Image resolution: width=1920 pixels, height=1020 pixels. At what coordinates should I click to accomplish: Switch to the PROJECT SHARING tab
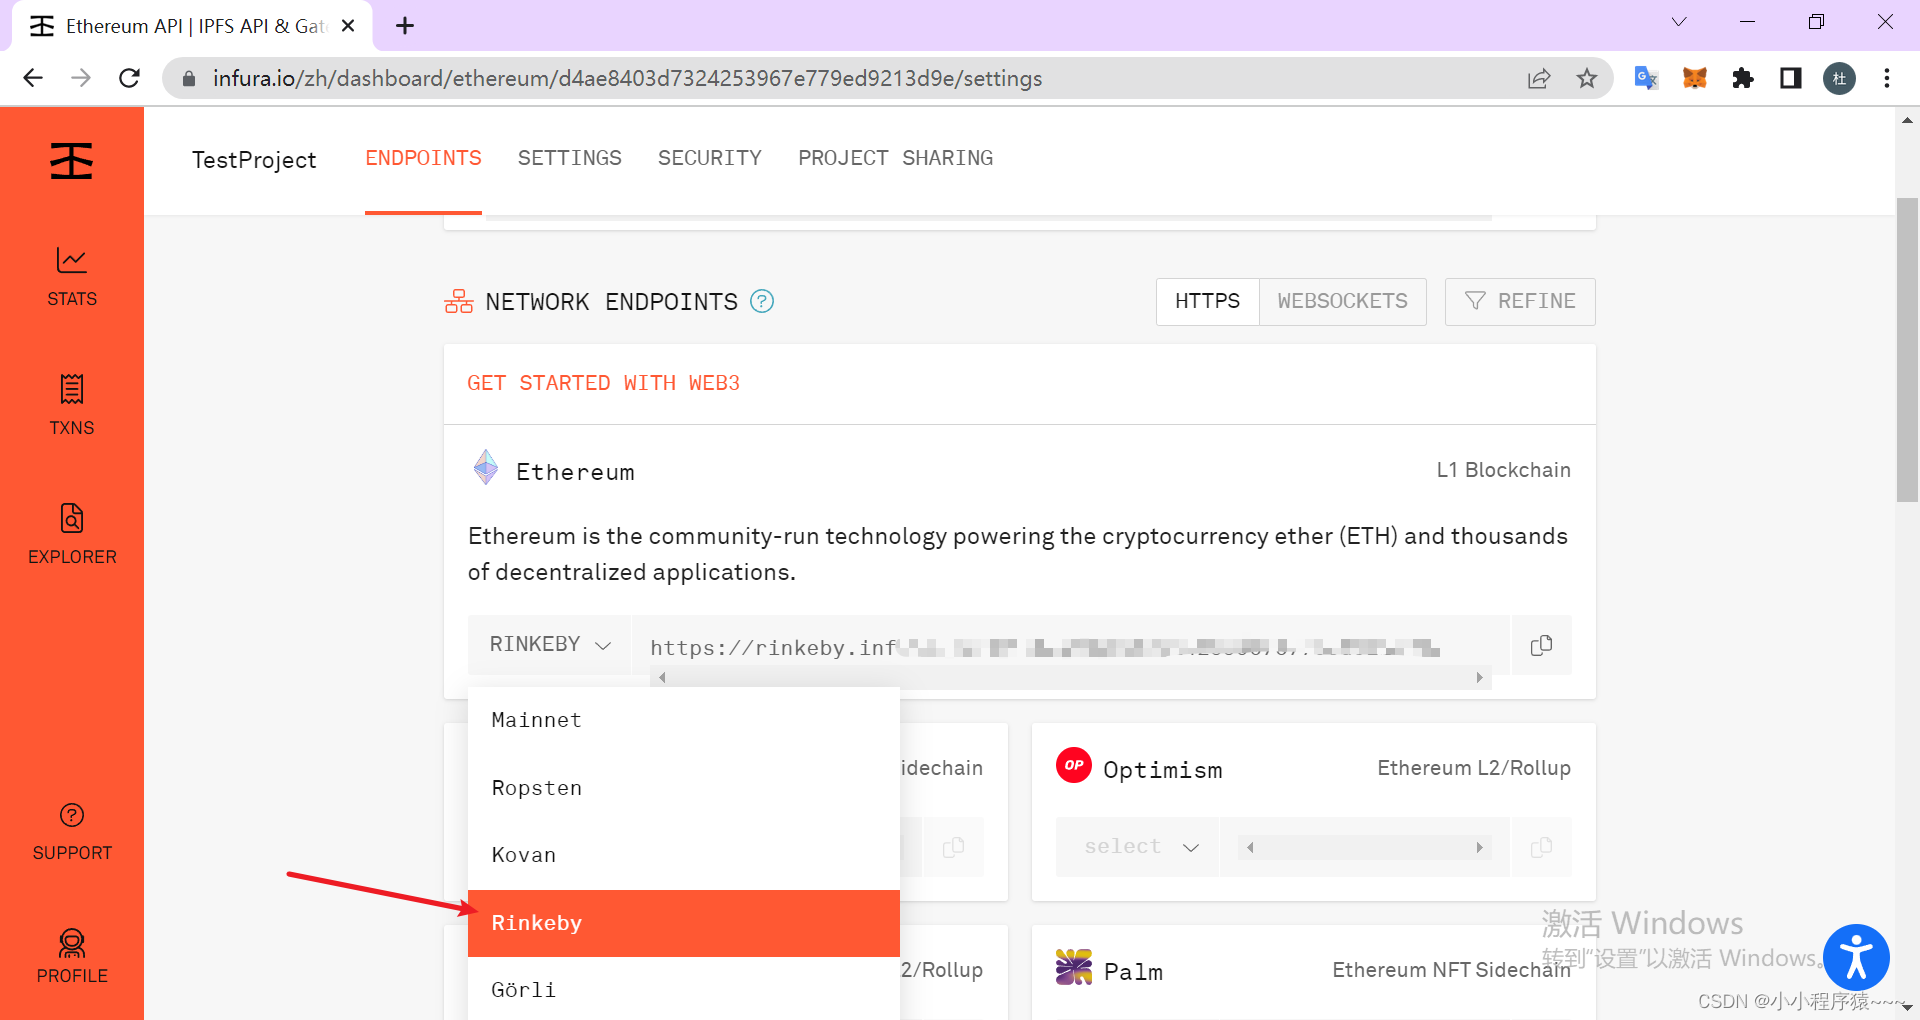click(x=896, y=158)
